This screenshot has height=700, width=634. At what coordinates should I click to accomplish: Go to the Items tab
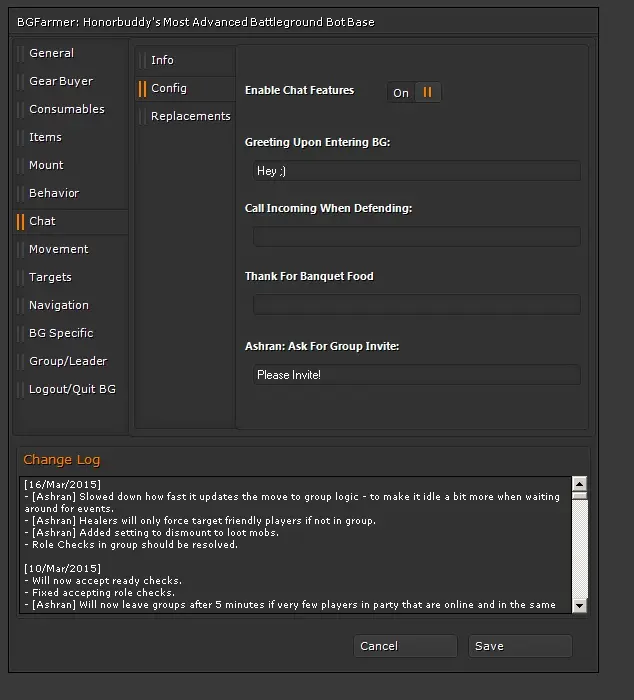click(x=71, y=137)
